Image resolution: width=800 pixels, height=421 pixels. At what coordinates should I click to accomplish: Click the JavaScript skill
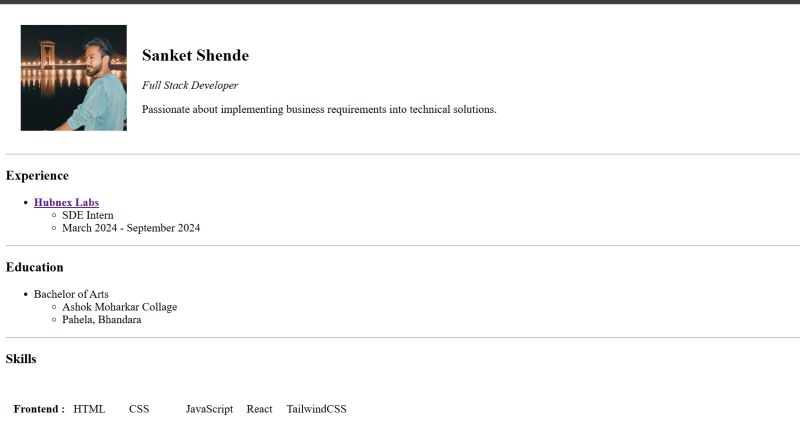(x=209, y=409)
